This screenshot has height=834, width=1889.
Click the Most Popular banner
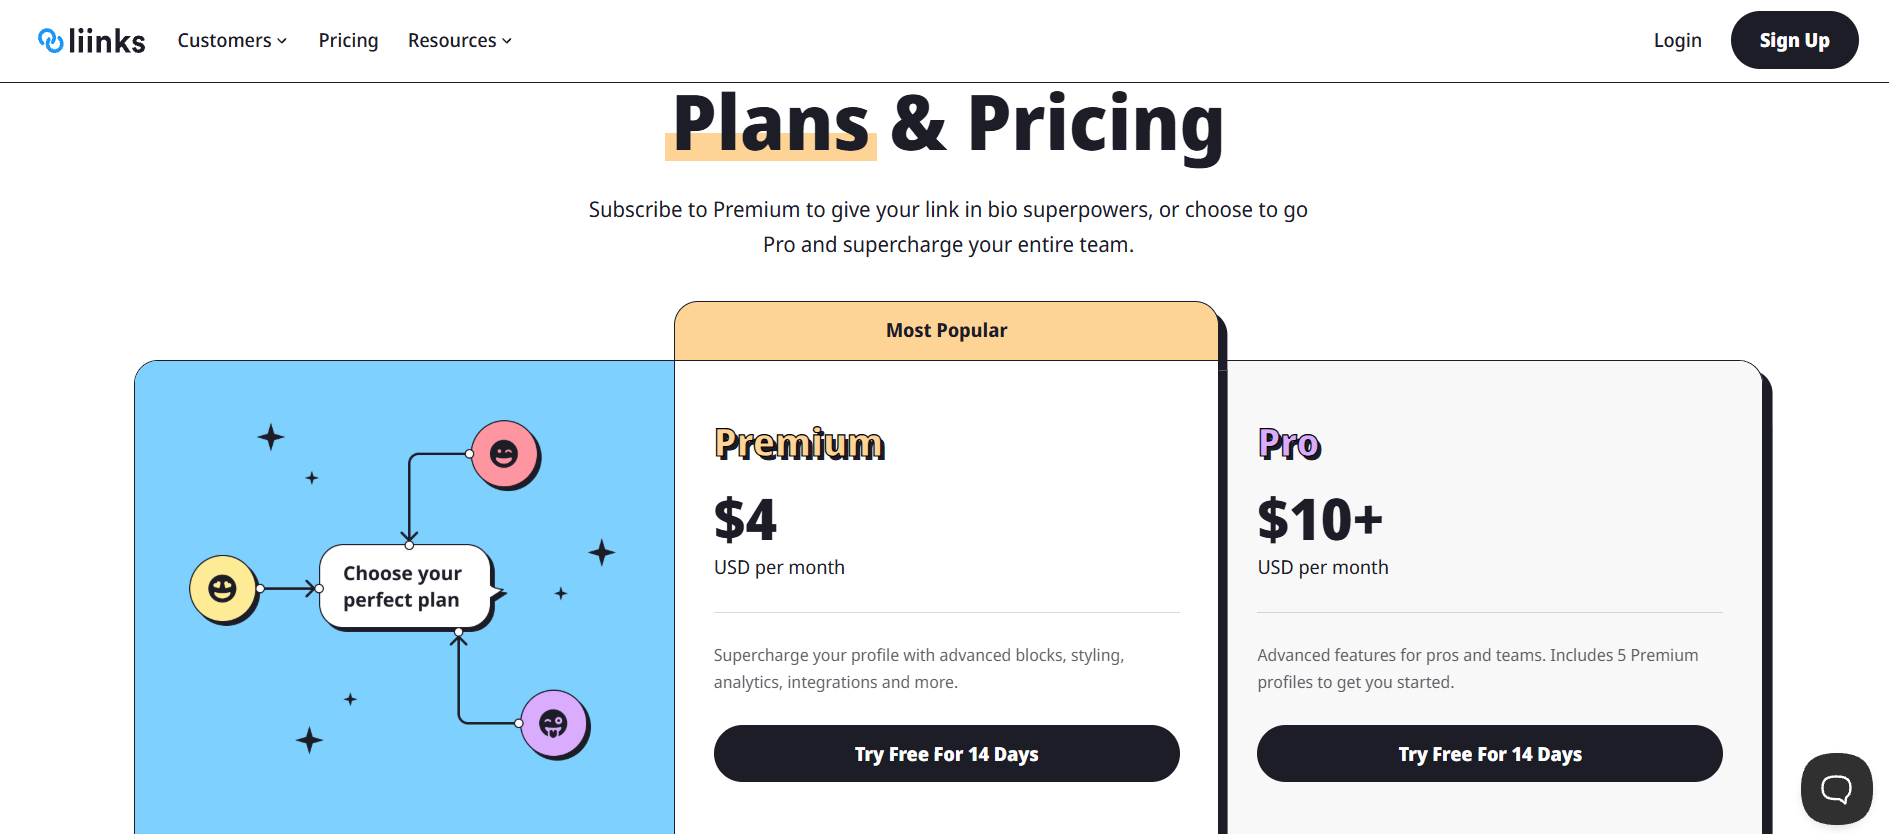(x=946, y=329)
